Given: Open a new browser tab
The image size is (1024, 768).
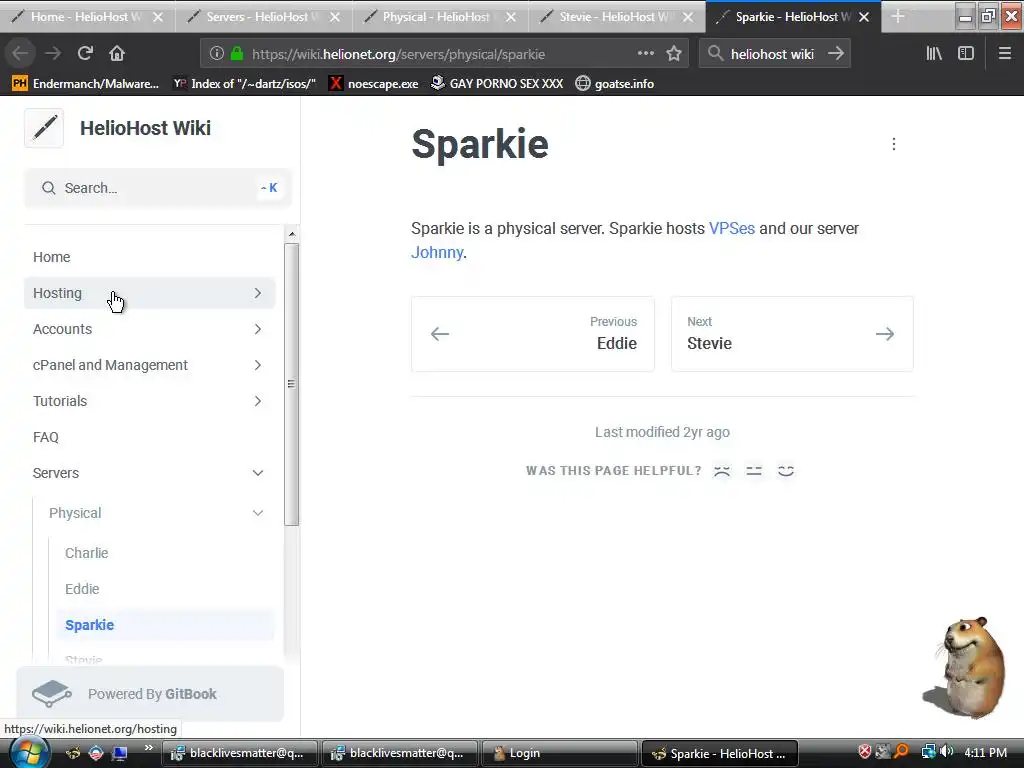Looking at the screenshot, I should pos(898,16).
